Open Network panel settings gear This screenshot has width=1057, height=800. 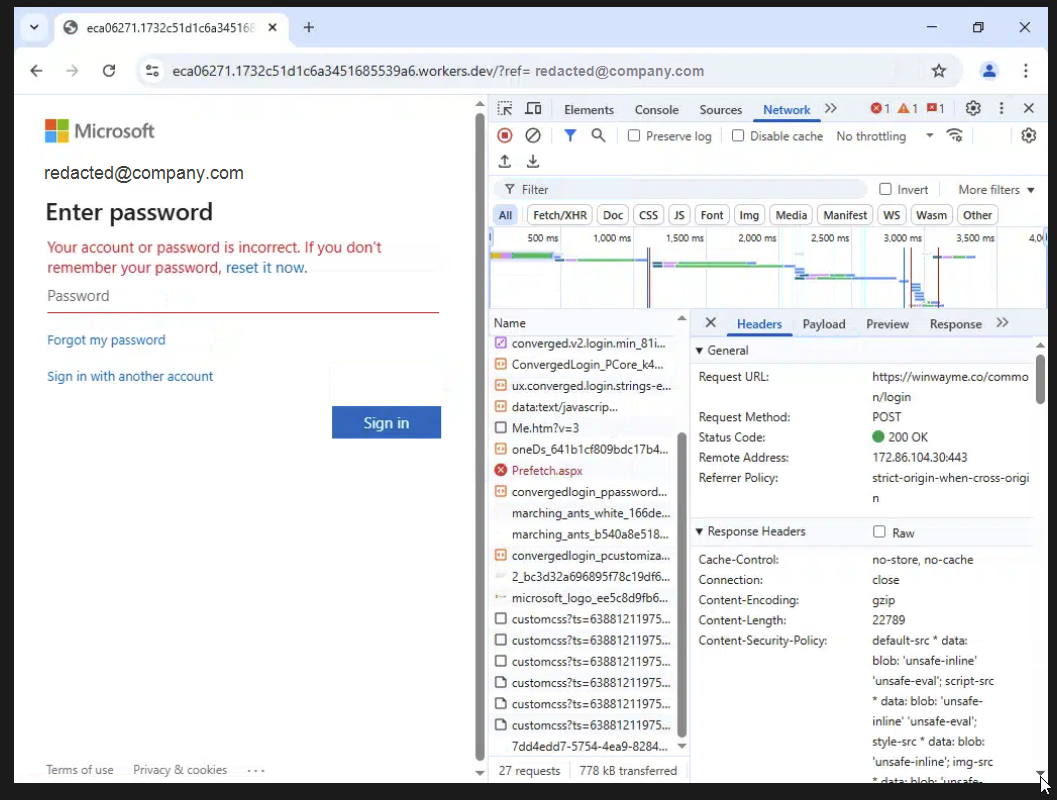pyautogui.click(x=1028, y=135)
